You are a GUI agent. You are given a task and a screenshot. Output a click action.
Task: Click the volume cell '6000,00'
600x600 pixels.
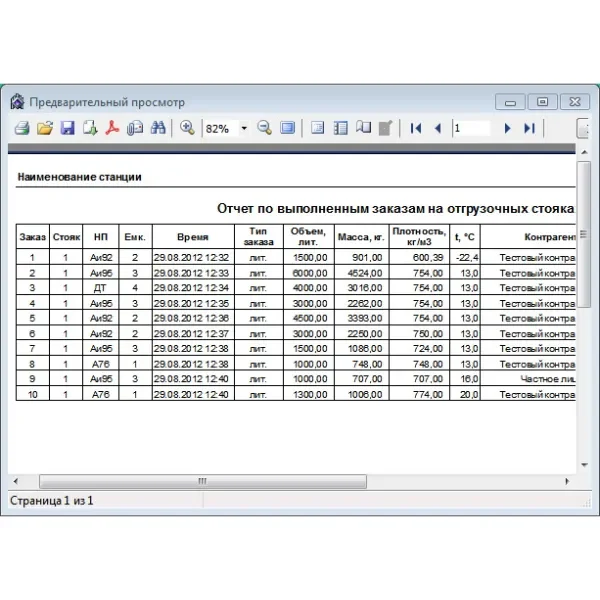click(x=310, y=273)
